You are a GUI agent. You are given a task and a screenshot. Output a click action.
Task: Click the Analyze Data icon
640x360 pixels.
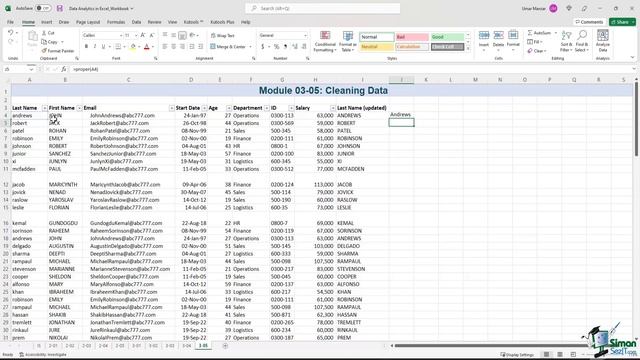click(602, 41)
